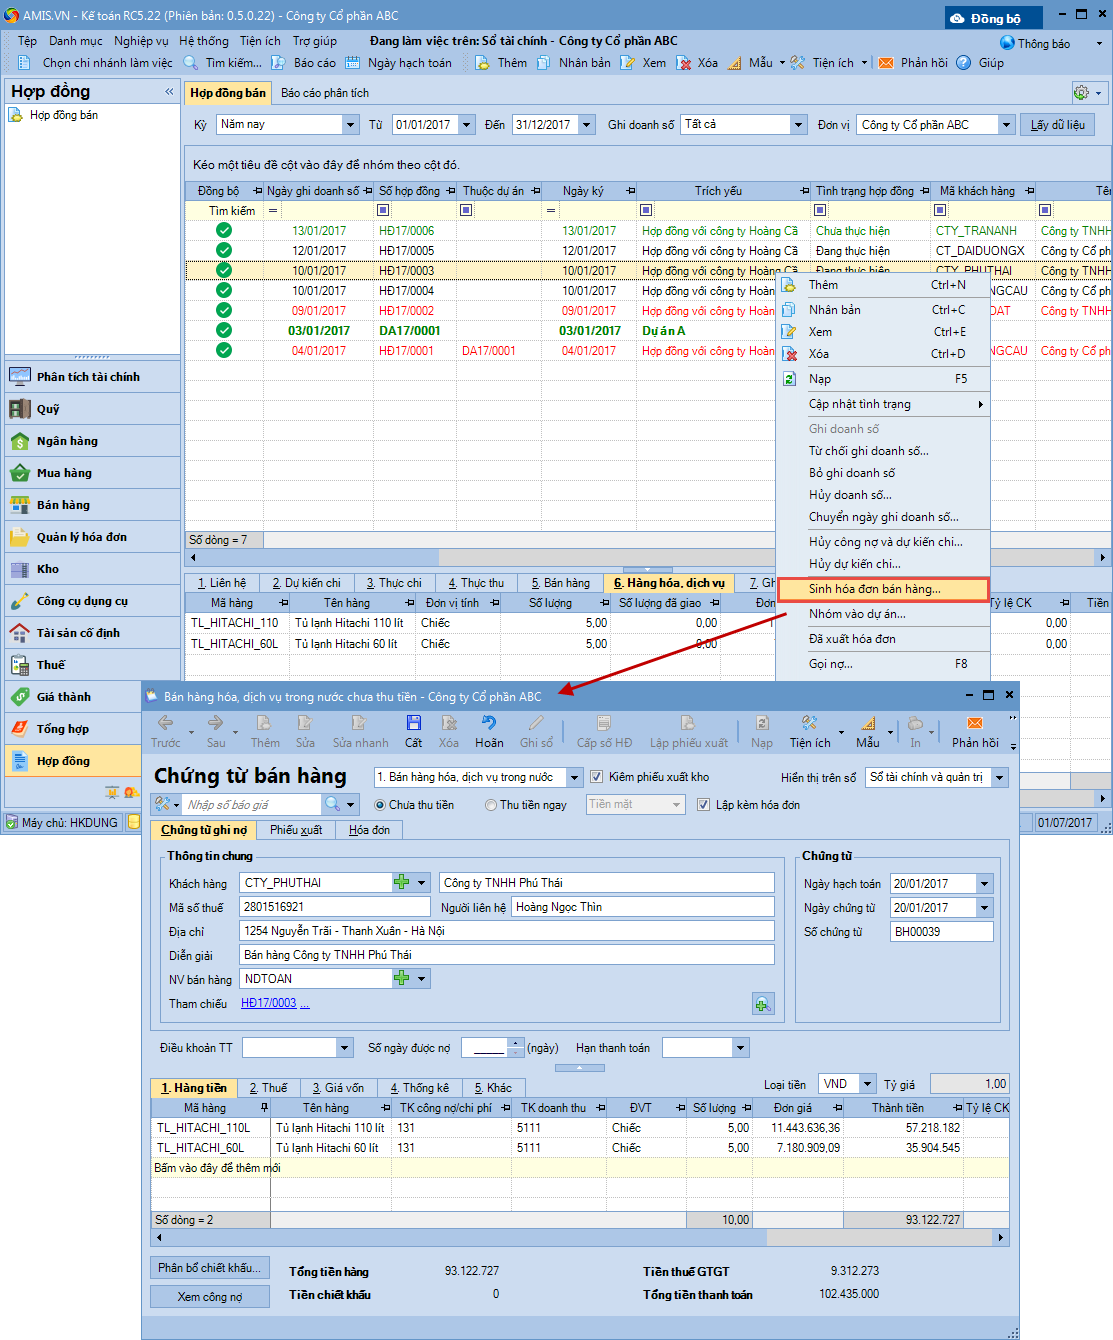Click the Lấy dữ liệu button
The width and height of the screenshot is (1113, 1340).
[x=1057, y=125]
